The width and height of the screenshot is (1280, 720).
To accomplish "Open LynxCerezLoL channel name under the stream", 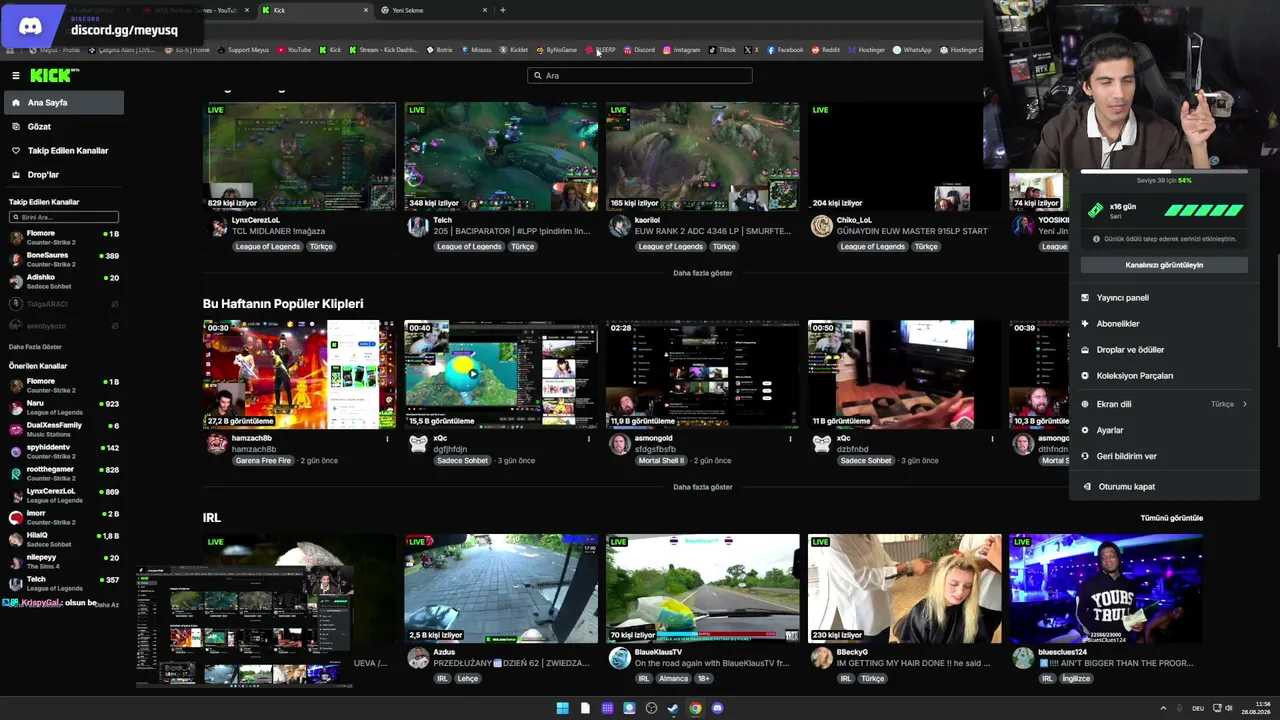I will click(256, 220).
